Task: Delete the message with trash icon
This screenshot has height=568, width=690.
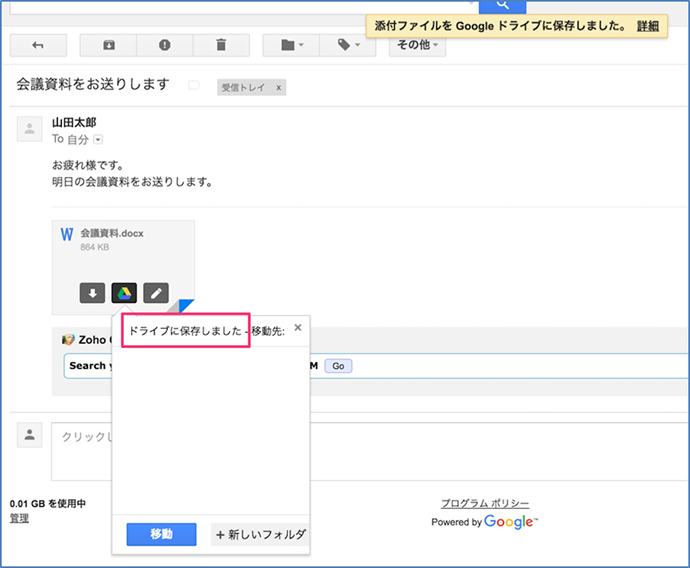Action: click(221, 45)
